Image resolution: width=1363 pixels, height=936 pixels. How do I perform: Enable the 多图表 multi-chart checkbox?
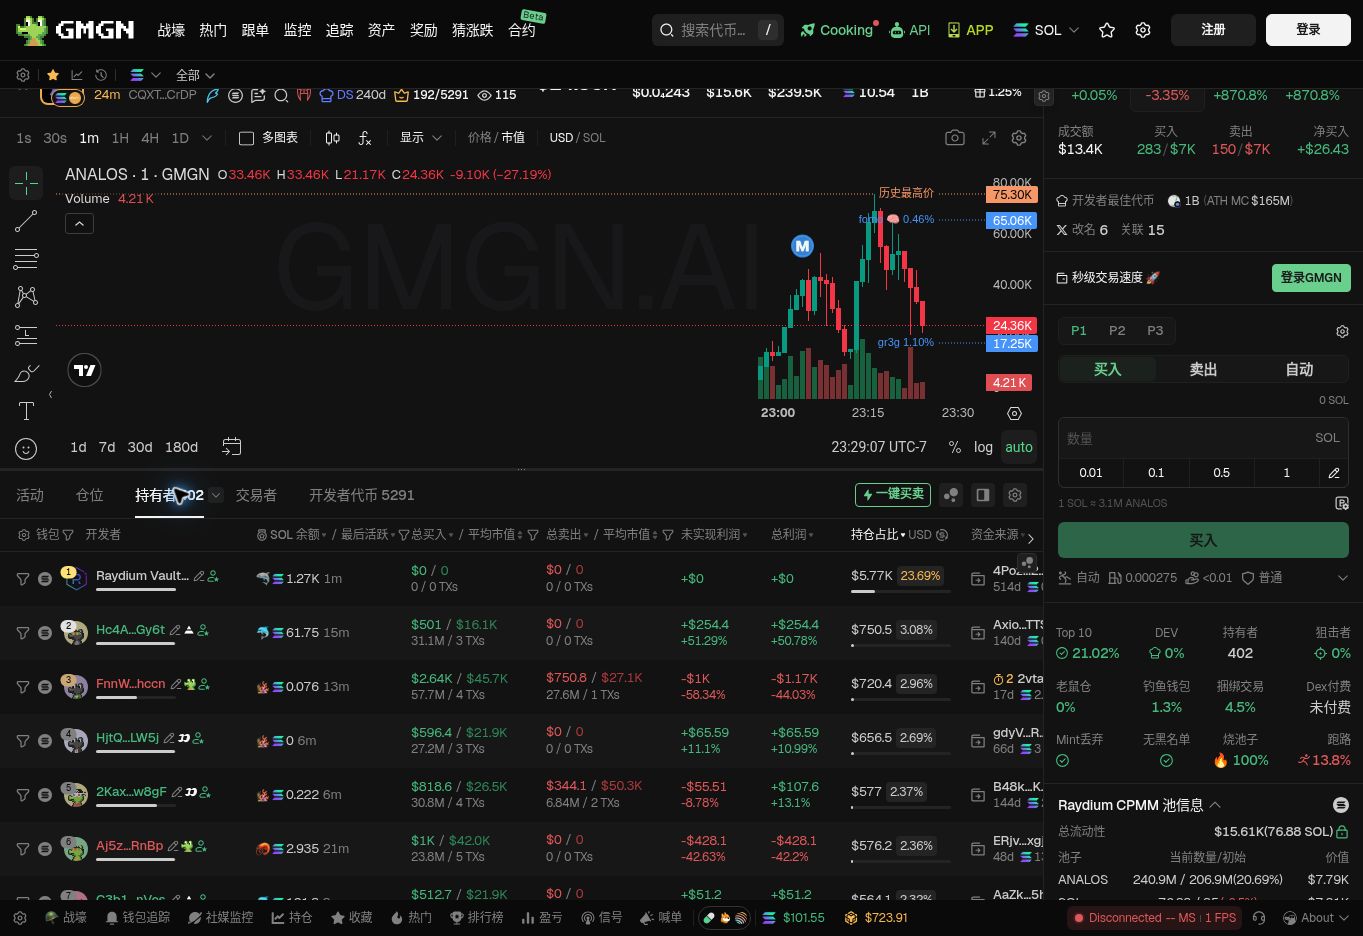(246, 138)
